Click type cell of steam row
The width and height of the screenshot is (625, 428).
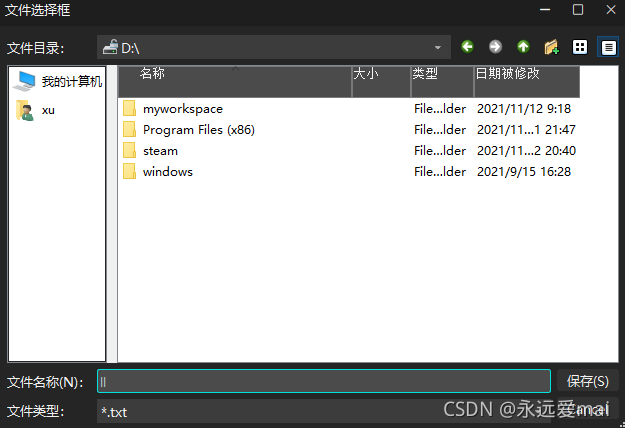pyautogui.click(x=440, y=151)
